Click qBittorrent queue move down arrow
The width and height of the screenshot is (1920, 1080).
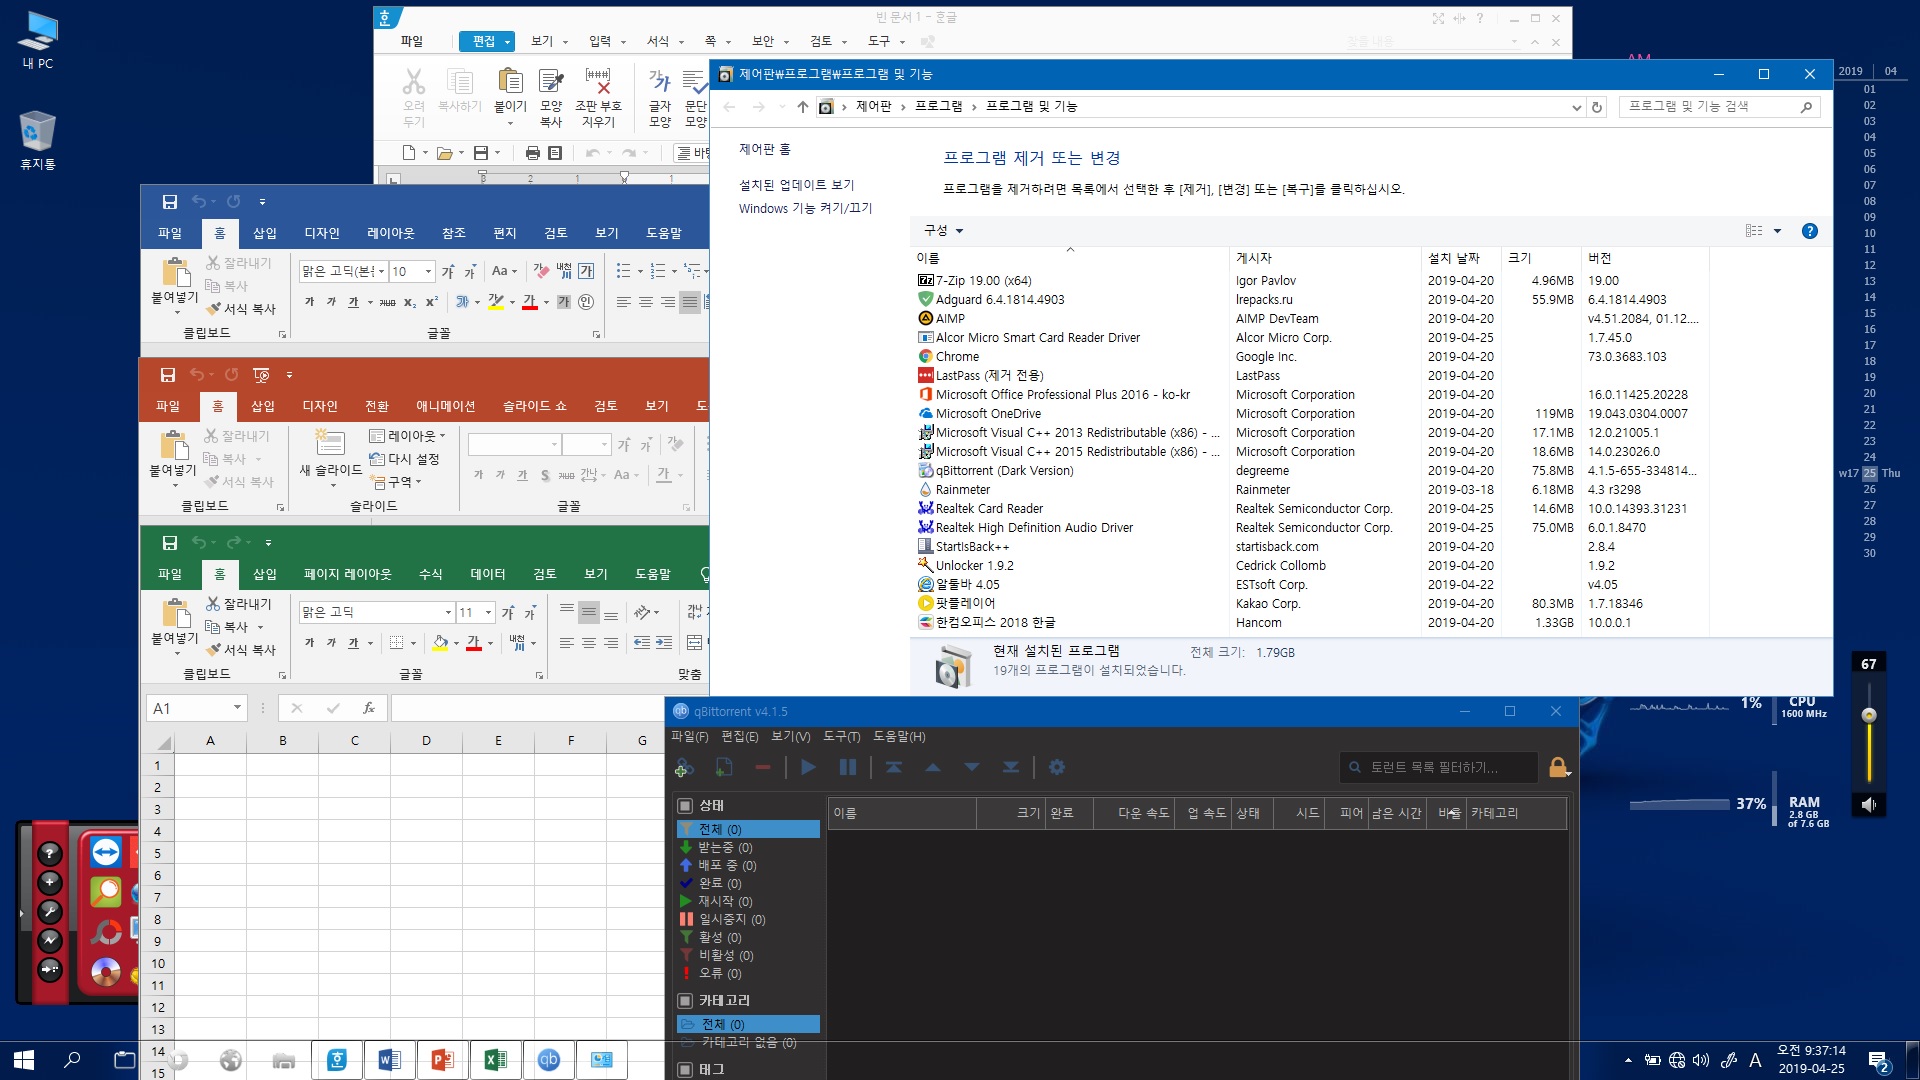click(972, 767)
